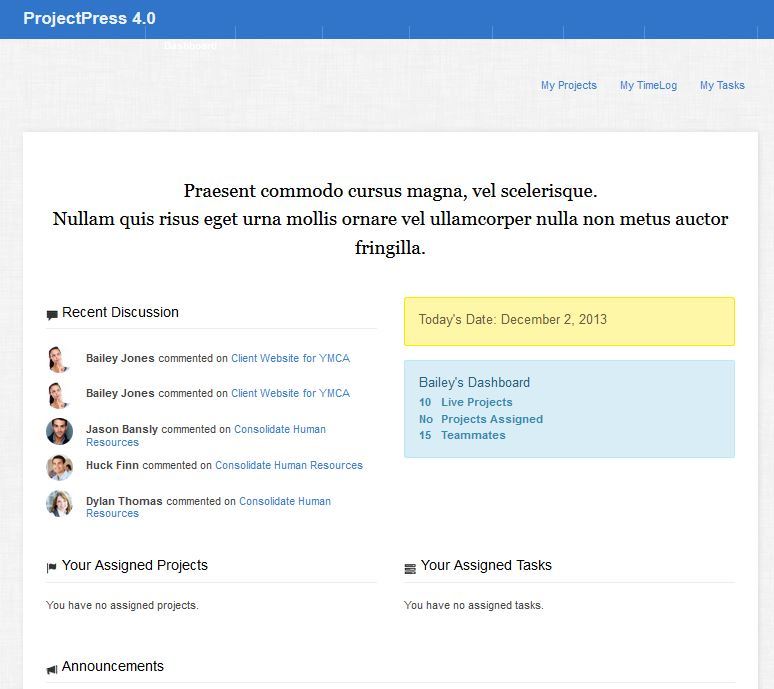Select the 15 Teammates stat
Screen dimensions: 774x689
coord(462,435)
